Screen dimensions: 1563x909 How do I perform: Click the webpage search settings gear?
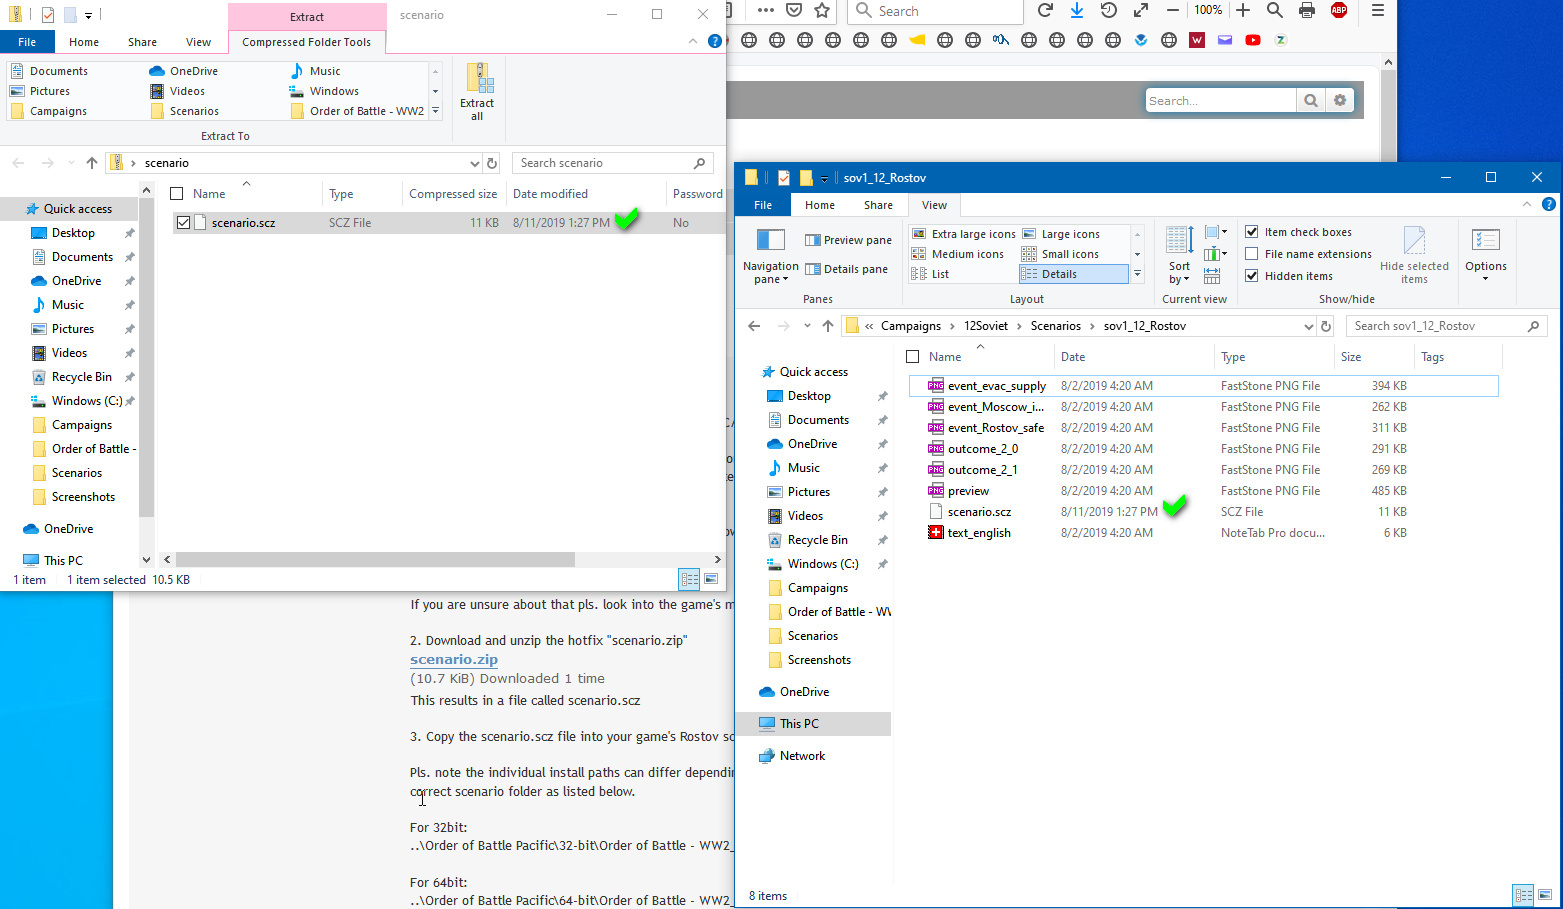click(x=1340, y=100)
